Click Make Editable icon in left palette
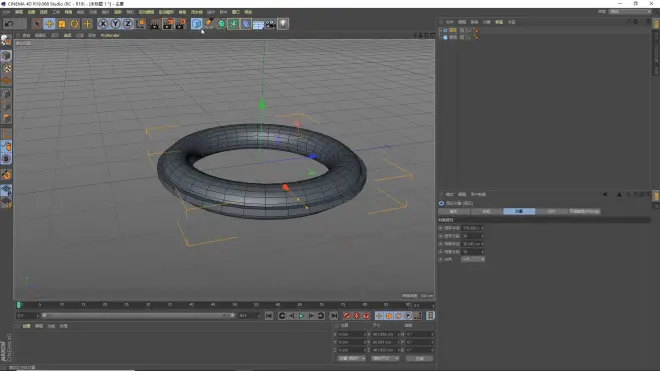660x371 pixels. (6, 40)
